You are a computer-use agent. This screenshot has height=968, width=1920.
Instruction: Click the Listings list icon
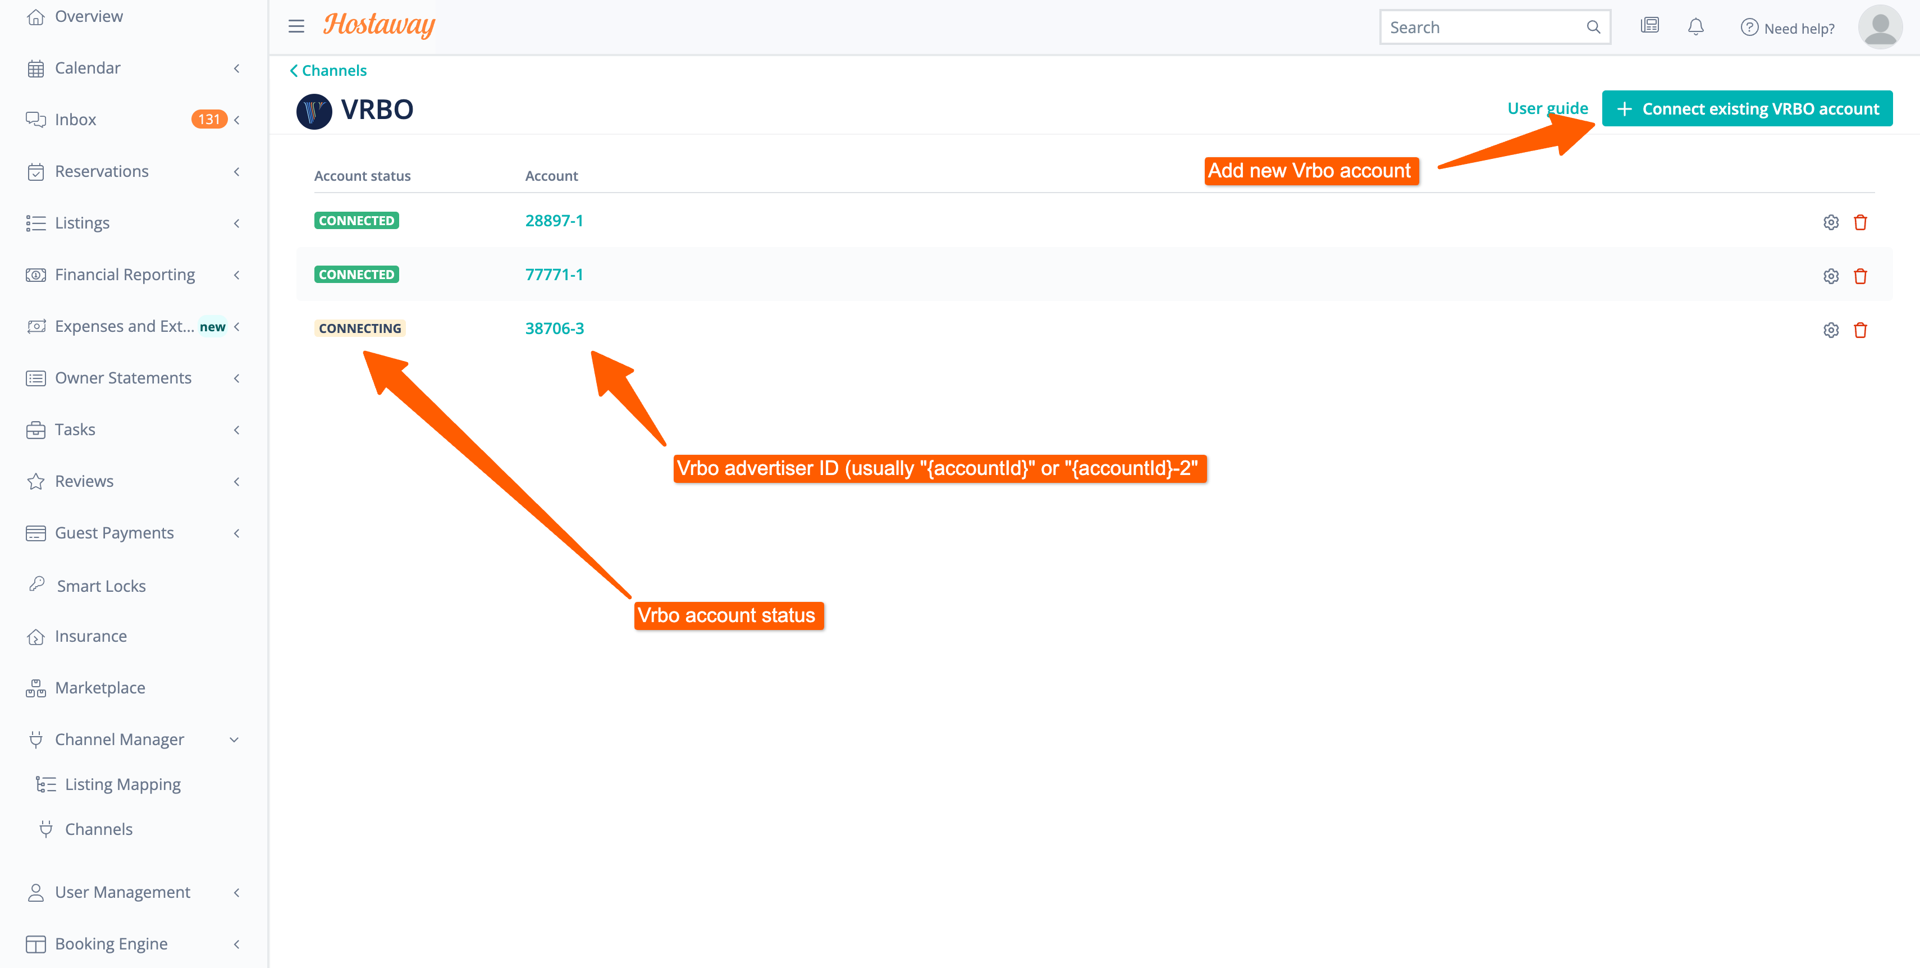tap(36, 223)
